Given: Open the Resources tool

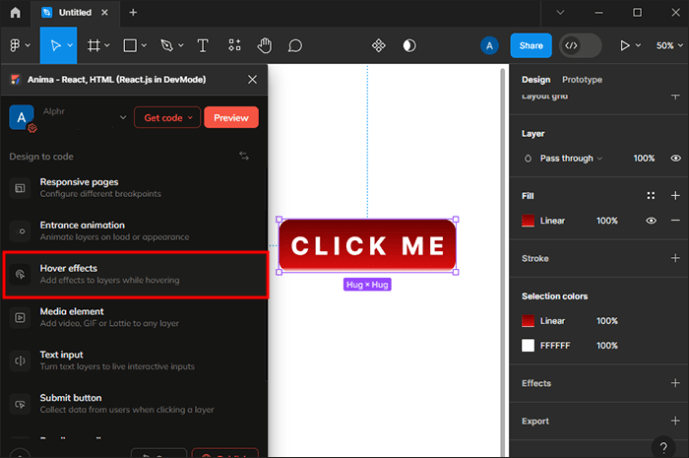Looking at the screenshot, I should point(235,45).
